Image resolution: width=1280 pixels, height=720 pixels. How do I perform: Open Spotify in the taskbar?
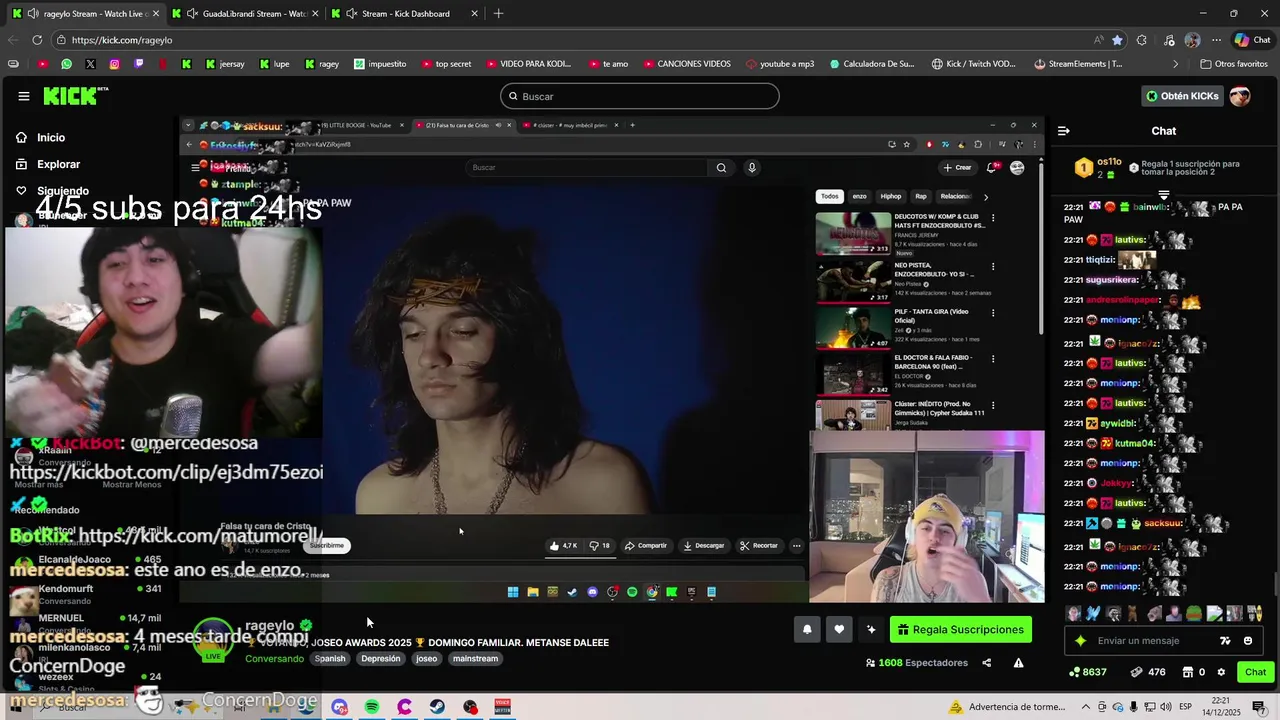click(x=372, y=707)
